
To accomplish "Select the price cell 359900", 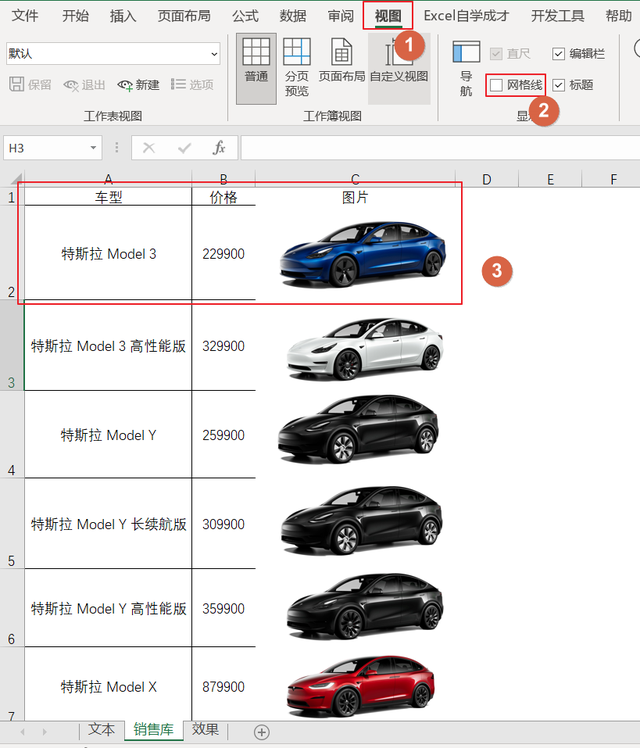I will (223, 608).
